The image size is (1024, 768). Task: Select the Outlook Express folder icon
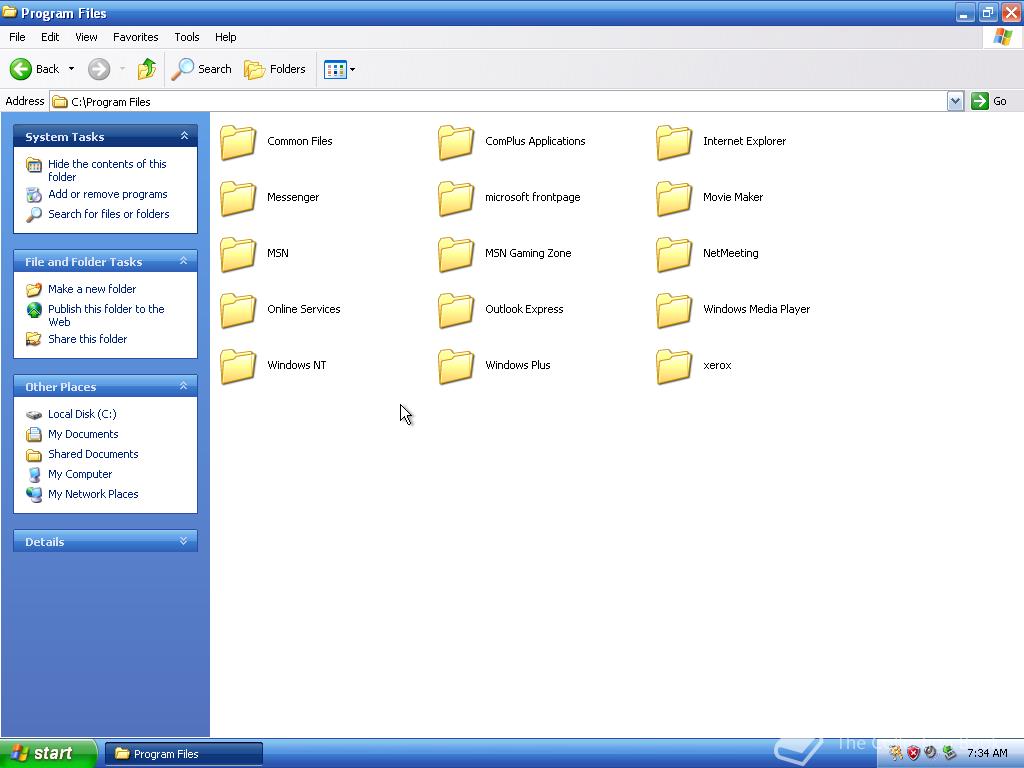click(x=456, y=310)
